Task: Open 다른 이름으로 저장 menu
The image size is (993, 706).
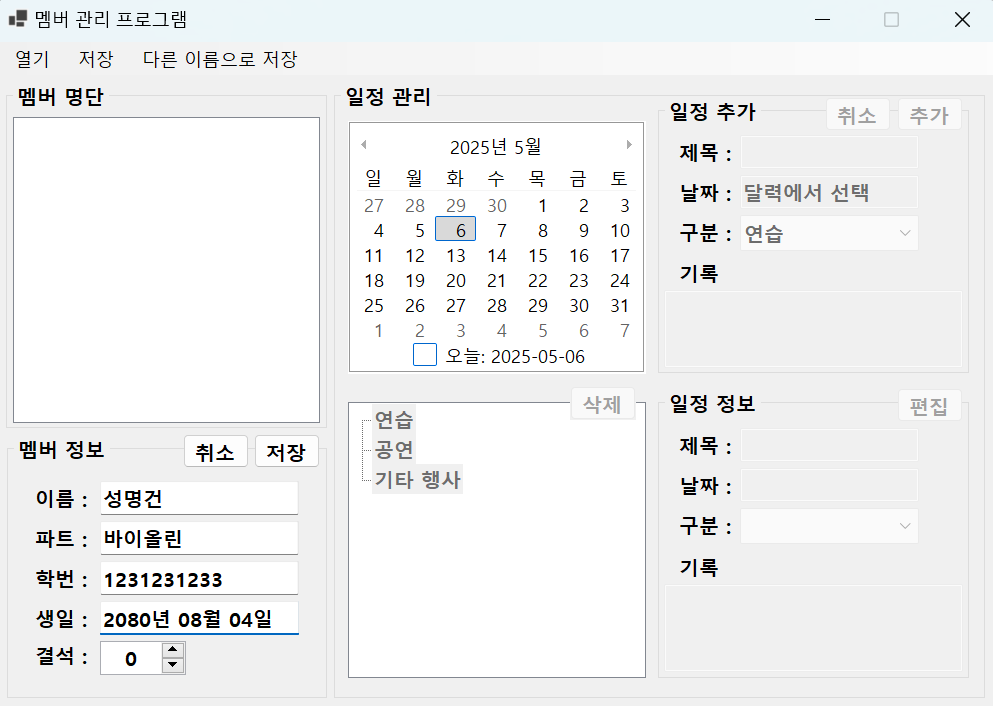Action: 220,59
